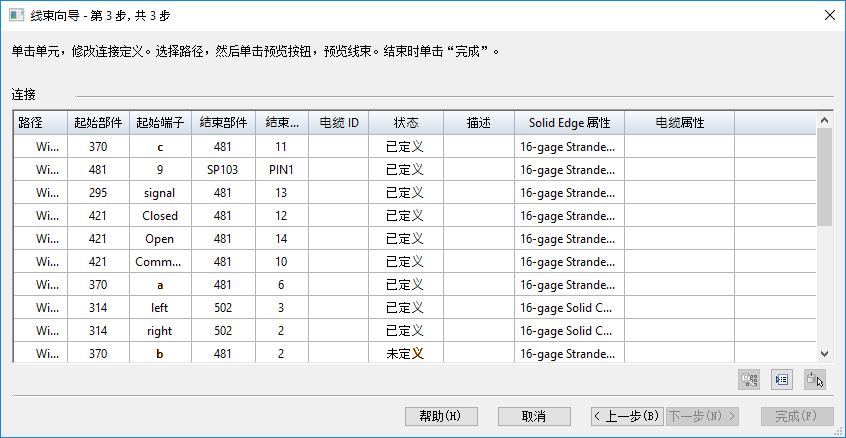Click the 起始部件 column header

(x=98, y=123)
